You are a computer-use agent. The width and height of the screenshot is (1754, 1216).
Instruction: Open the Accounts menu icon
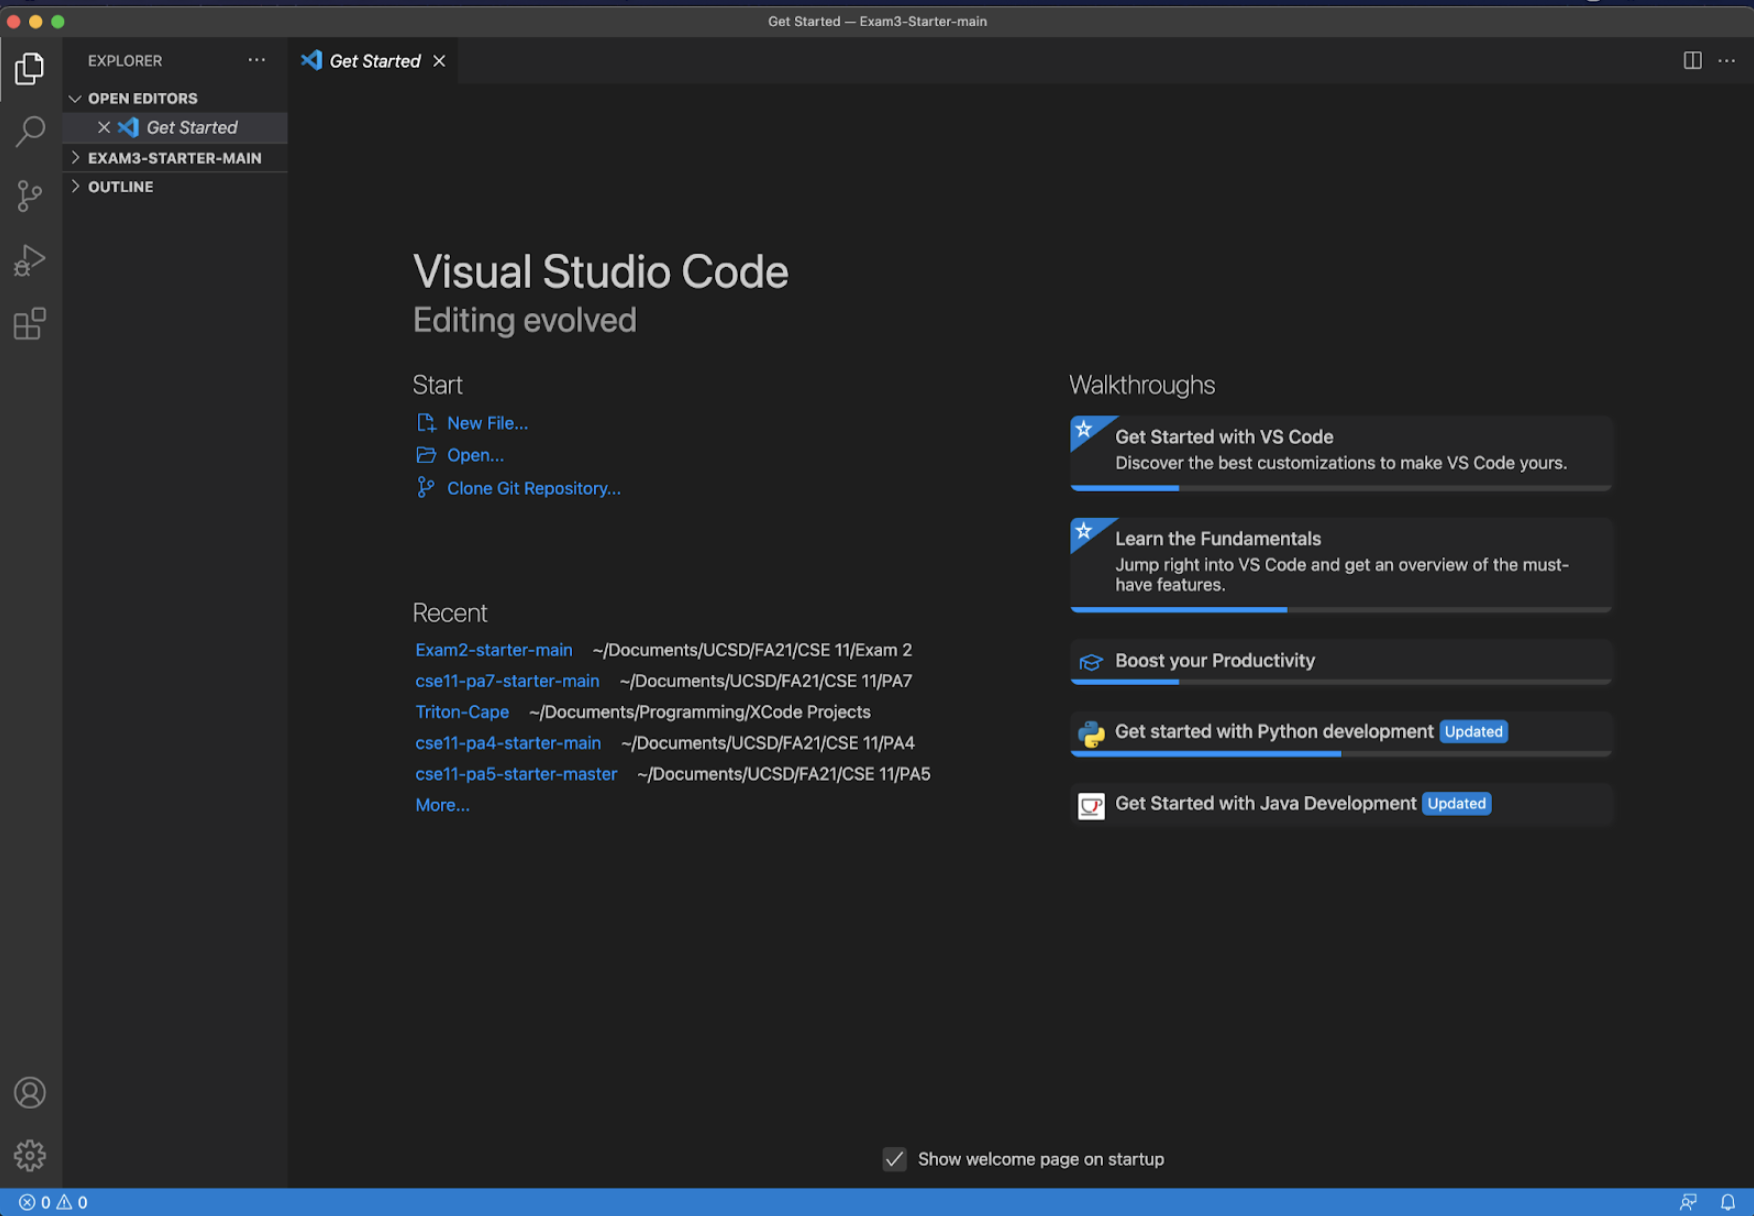[30, 1092]
